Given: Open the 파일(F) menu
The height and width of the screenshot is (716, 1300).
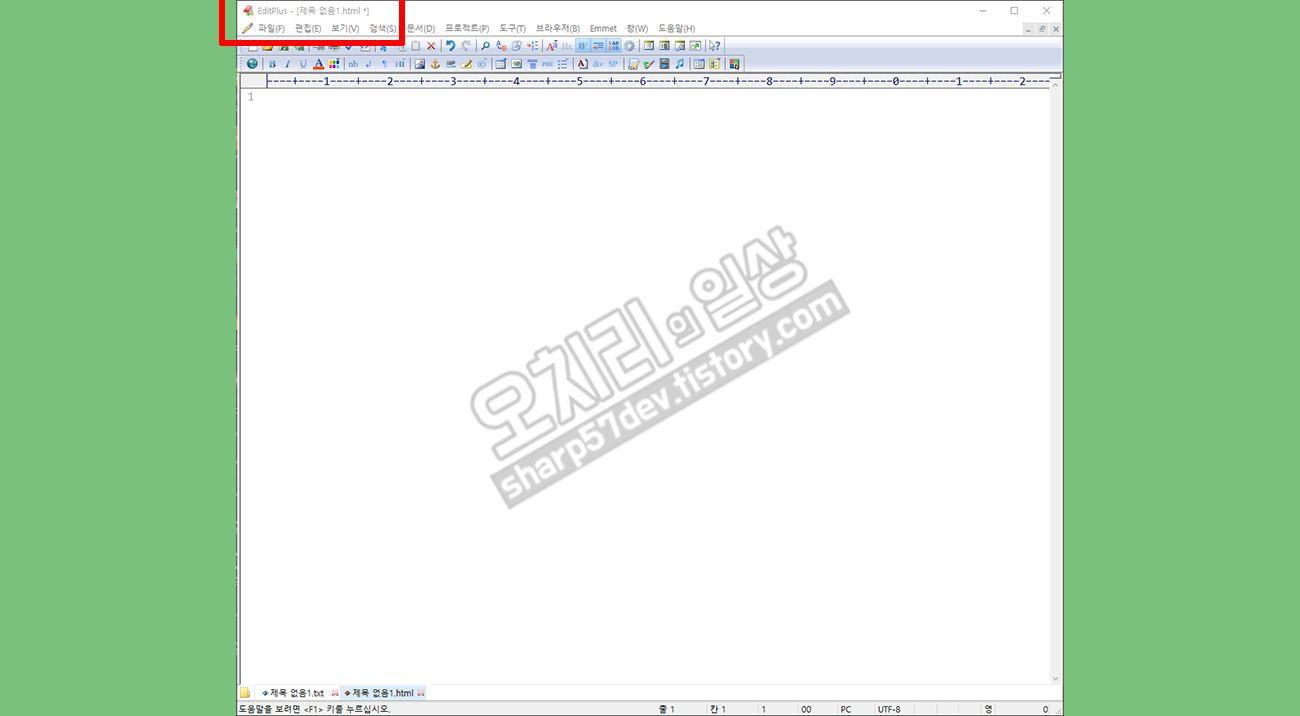Looking at the screenshot, I should [x=271, y=28].
